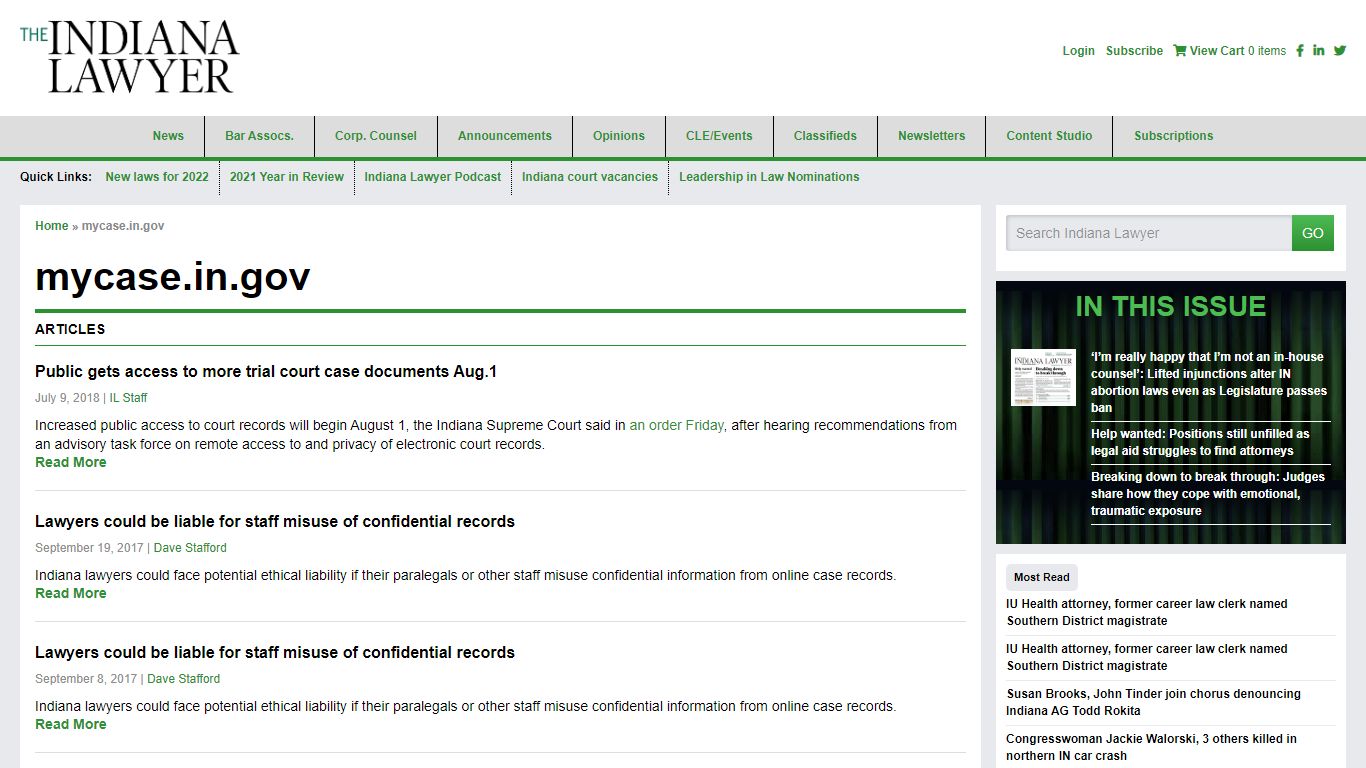This screenshot has width=1366, height=768.
Task: Open 'Breaking down to break through' story
Action: tap(1208, 494)
